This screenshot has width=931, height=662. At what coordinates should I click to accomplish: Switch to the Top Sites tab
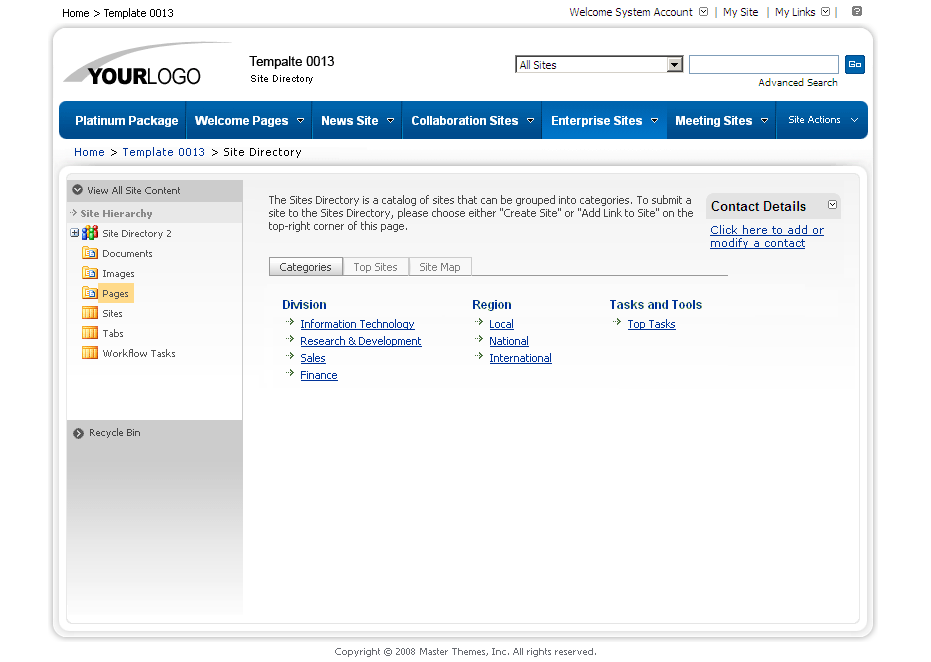[375, 267]
